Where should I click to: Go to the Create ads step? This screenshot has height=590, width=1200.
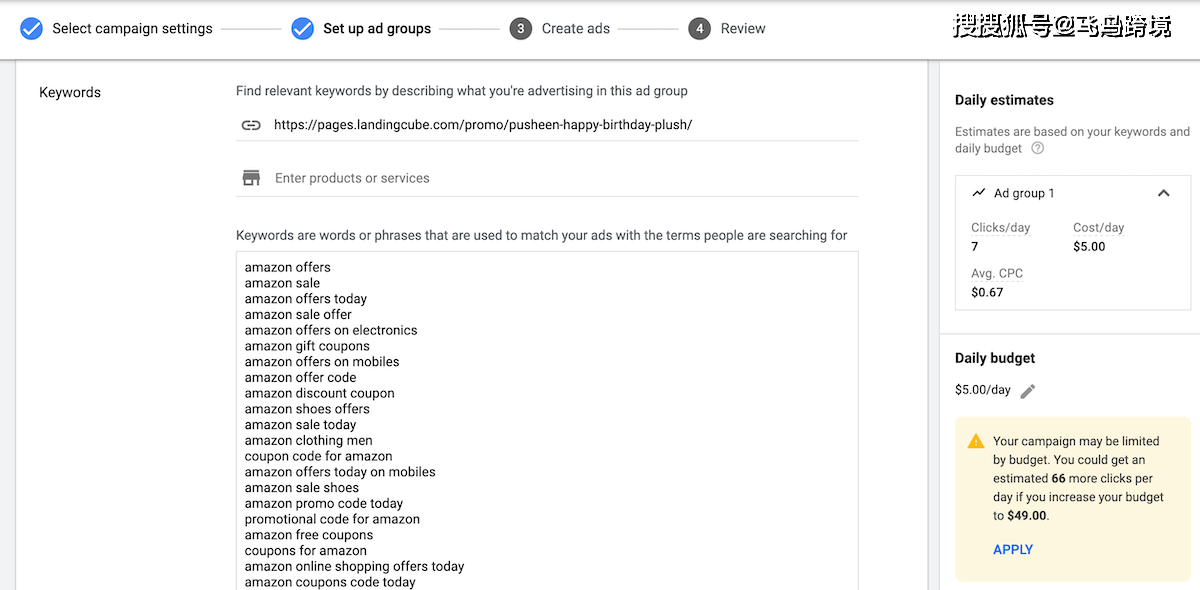(576, 28)
